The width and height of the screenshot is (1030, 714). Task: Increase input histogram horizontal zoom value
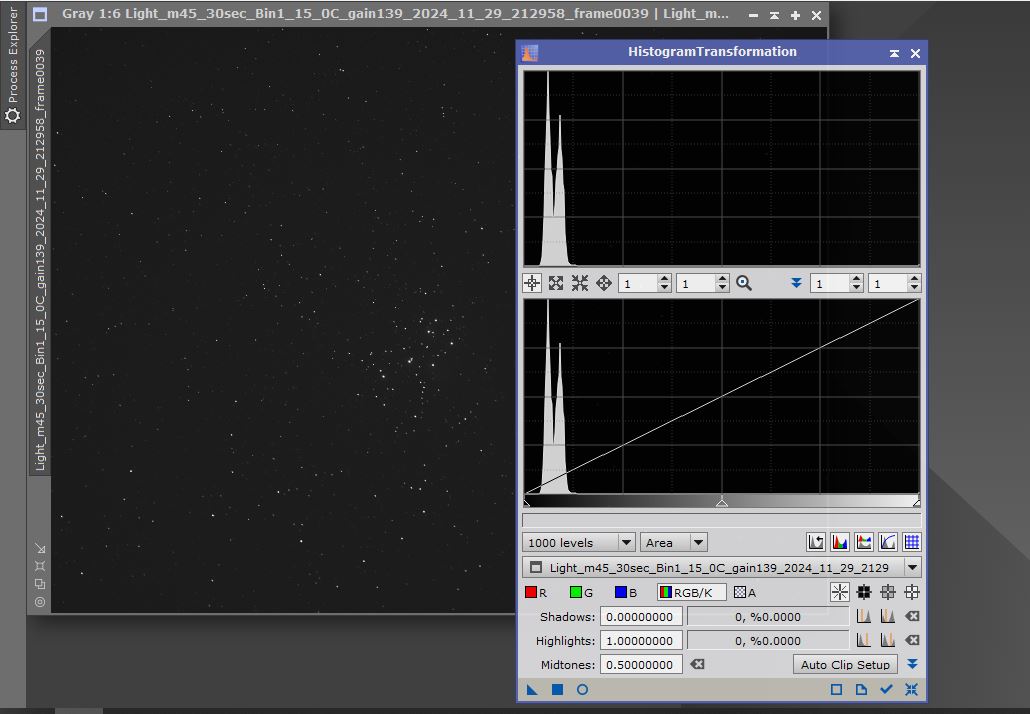point(664,279)
